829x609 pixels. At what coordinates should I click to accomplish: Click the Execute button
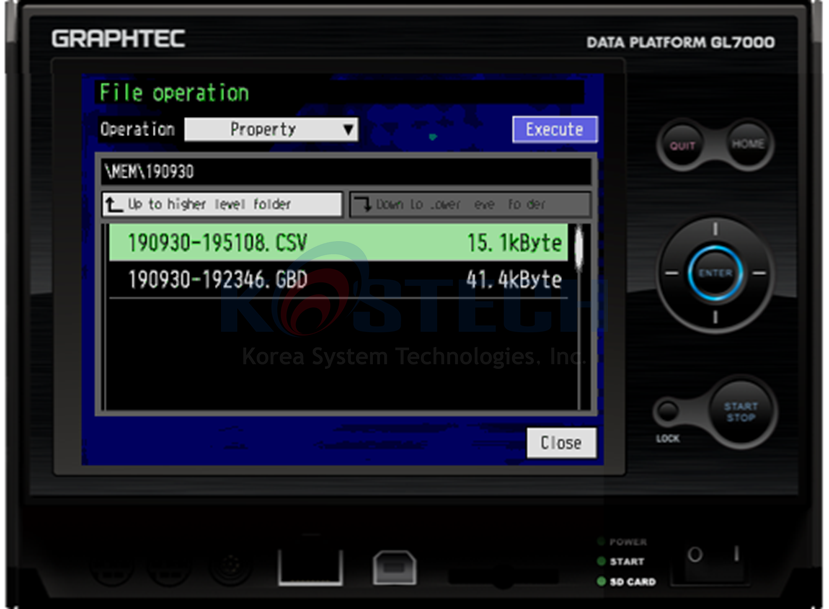(x=555, y=130)
